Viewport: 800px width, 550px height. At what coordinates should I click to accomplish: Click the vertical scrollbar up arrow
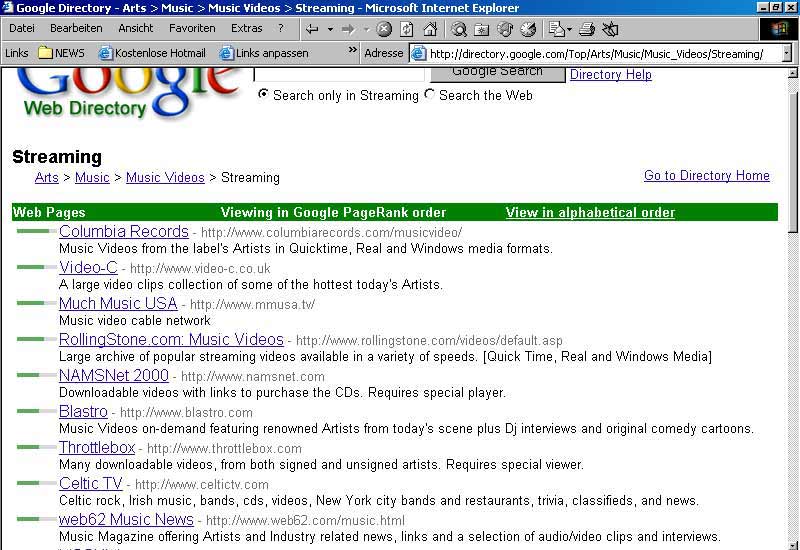coord(792,73)
